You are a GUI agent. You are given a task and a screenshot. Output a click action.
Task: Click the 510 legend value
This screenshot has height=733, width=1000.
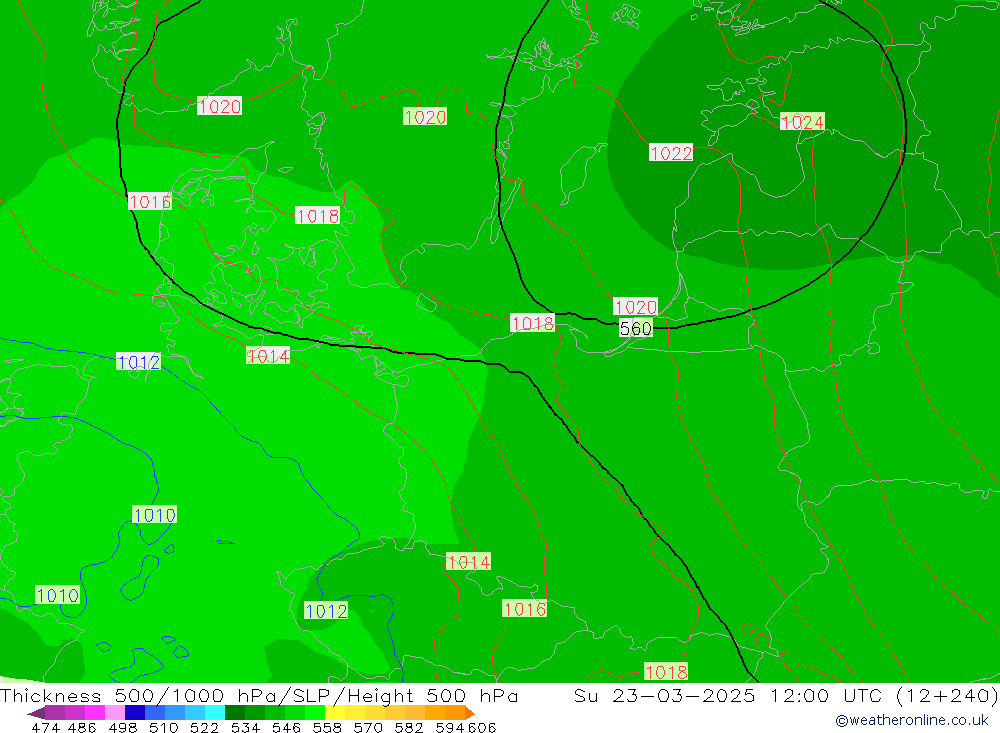tap(164, 728)
